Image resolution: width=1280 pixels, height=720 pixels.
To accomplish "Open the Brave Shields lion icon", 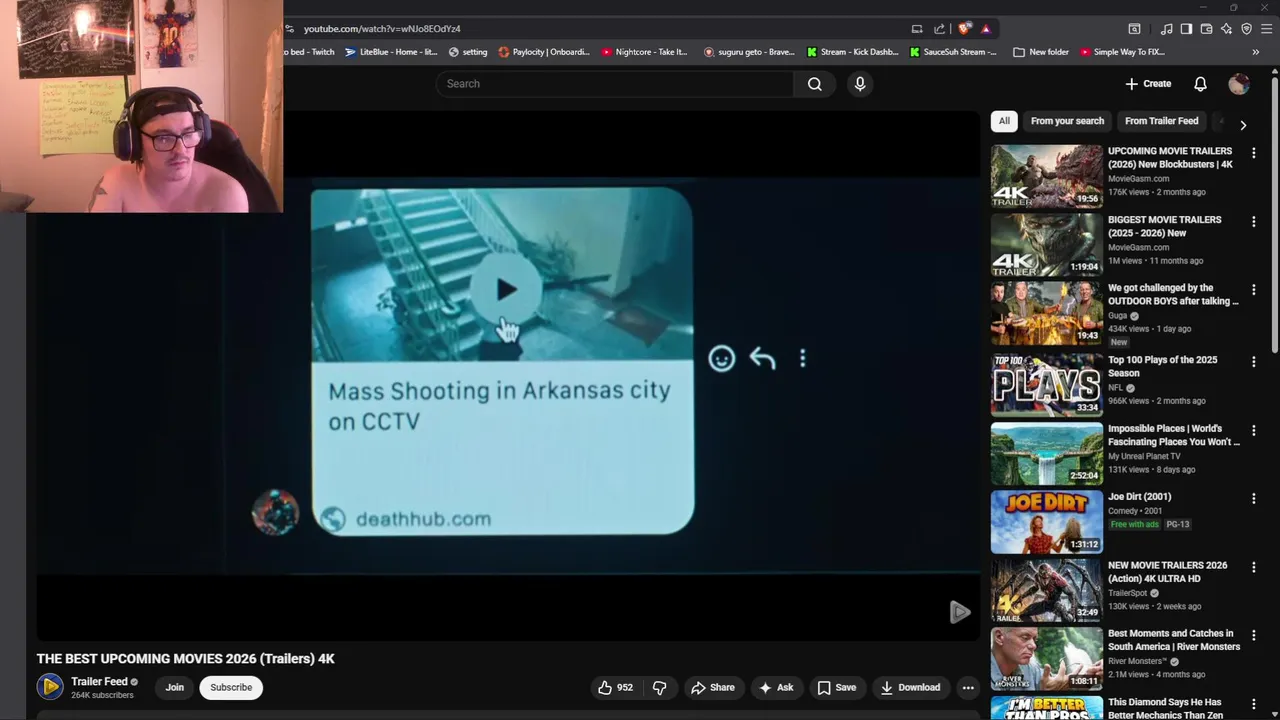I will coord(964,29).
